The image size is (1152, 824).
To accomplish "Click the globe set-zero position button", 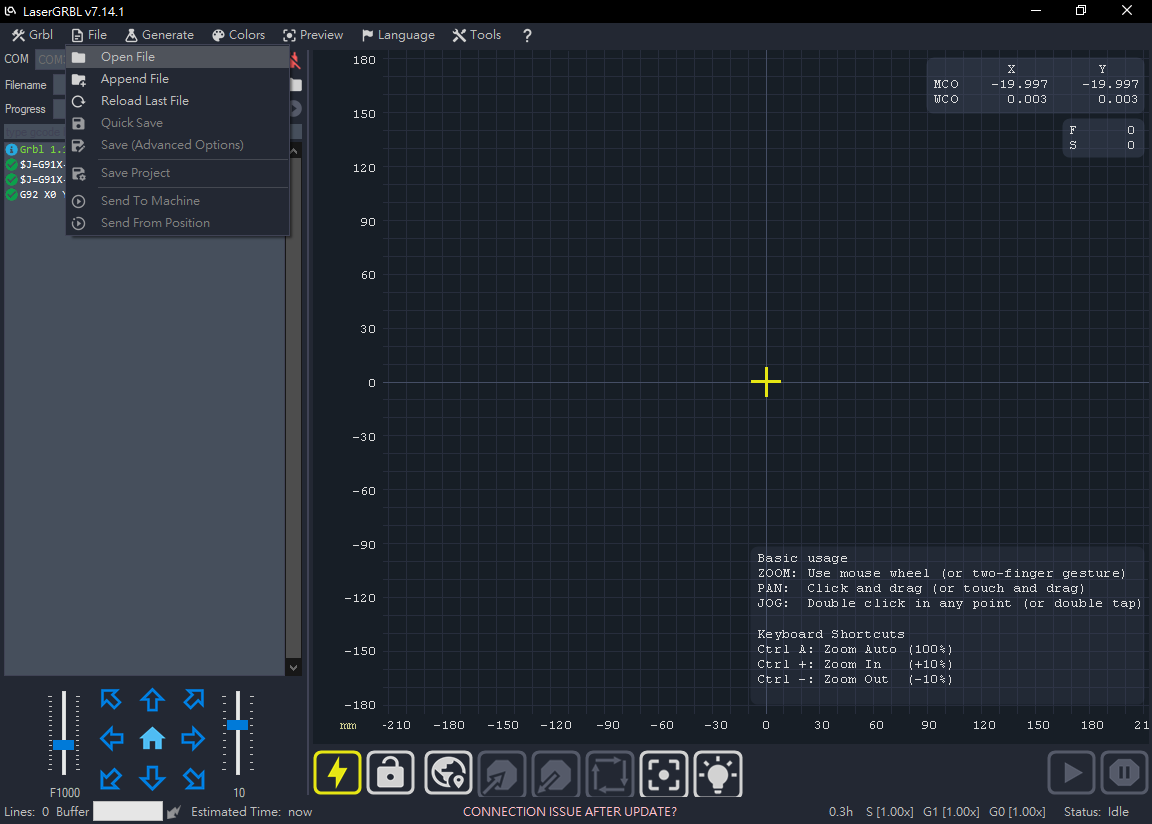I will (x=448, y=773).
